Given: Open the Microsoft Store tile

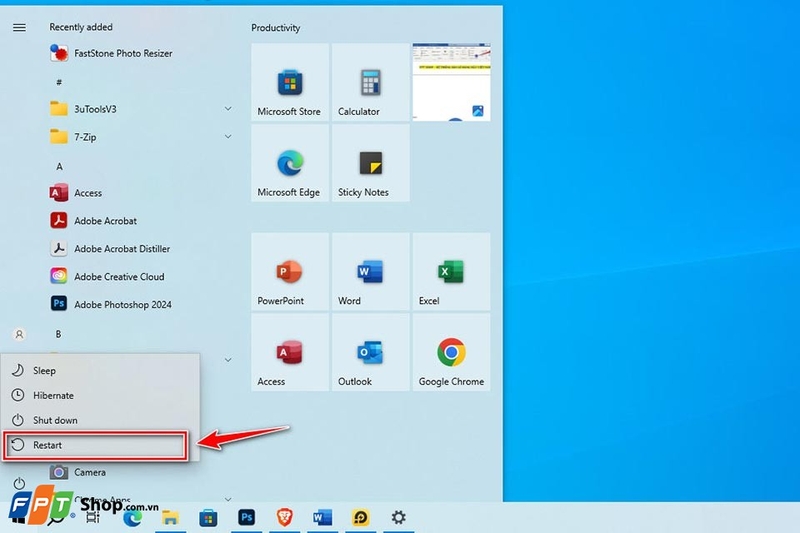Looking at the screenshot, I should 290,82.
